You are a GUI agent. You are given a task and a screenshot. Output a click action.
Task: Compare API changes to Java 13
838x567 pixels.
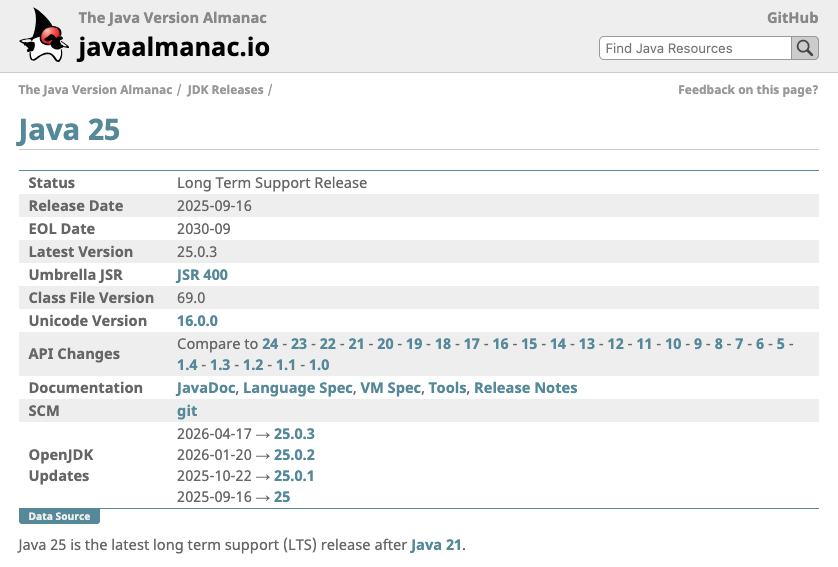pyautogui.click(x=587, y=344)
